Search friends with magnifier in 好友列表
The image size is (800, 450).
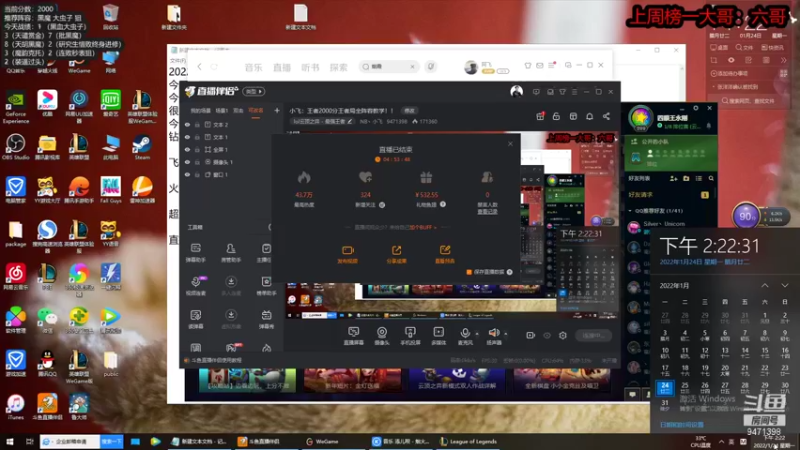point(711,179)
